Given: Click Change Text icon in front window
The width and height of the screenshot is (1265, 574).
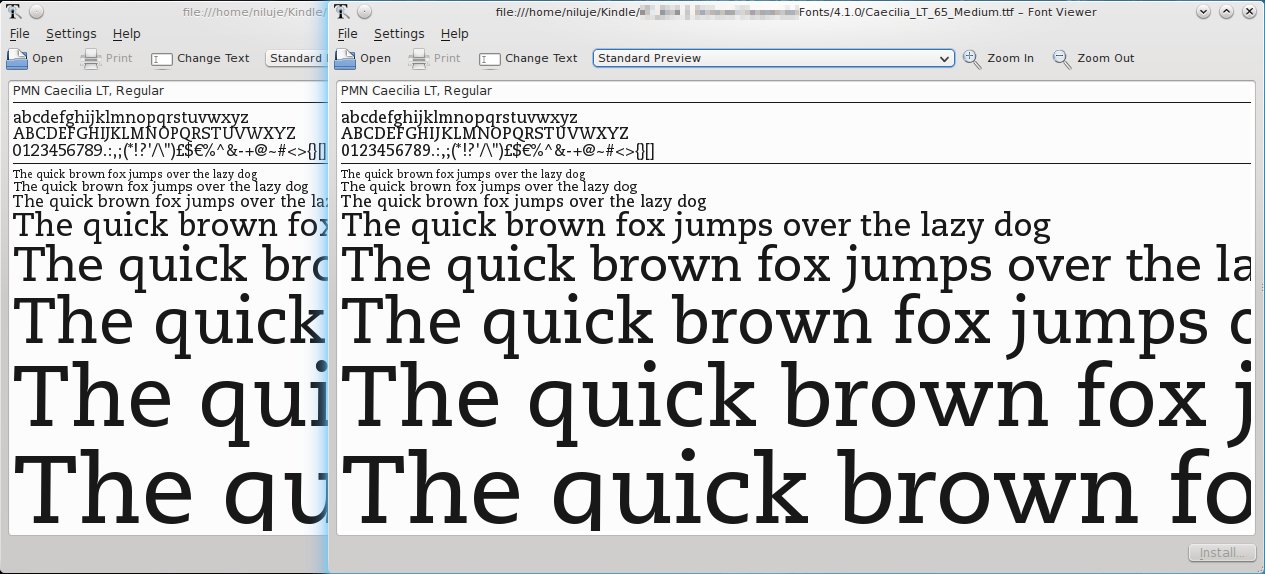Looking at the screenshot, I should click(x=490, y=59).
